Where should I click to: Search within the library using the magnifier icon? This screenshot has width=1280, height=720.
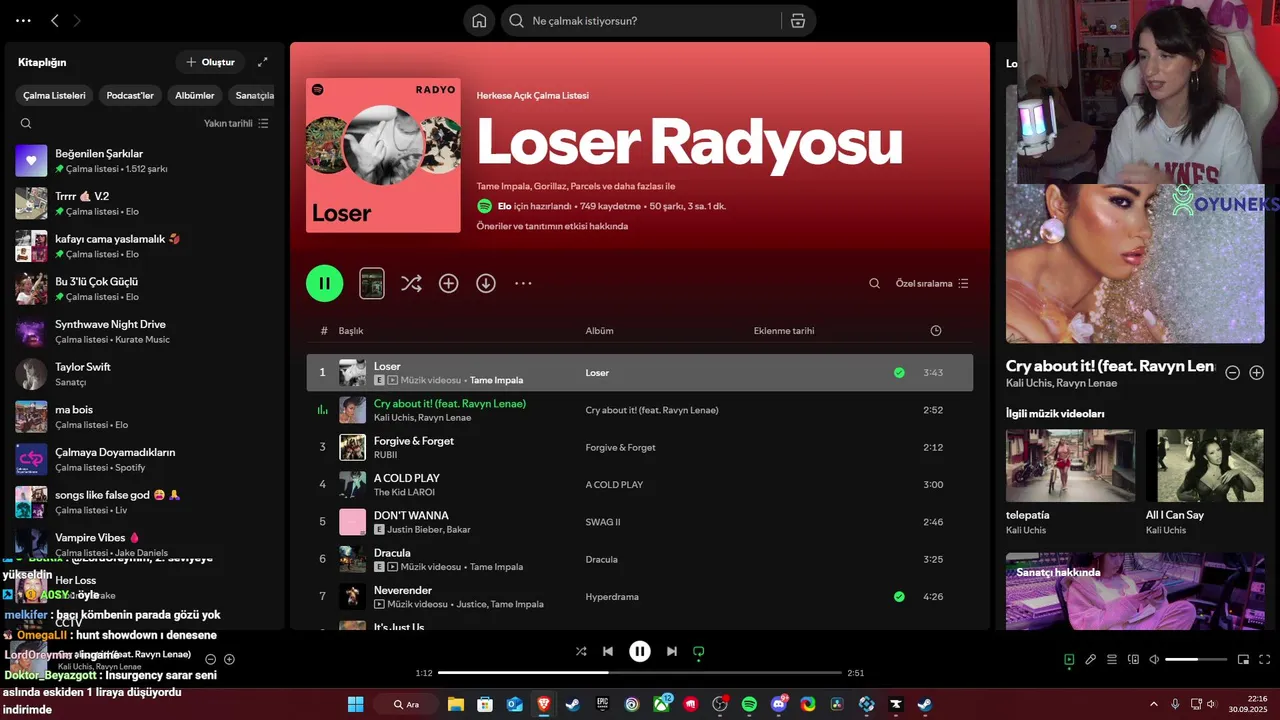click(x=26, y=124)
